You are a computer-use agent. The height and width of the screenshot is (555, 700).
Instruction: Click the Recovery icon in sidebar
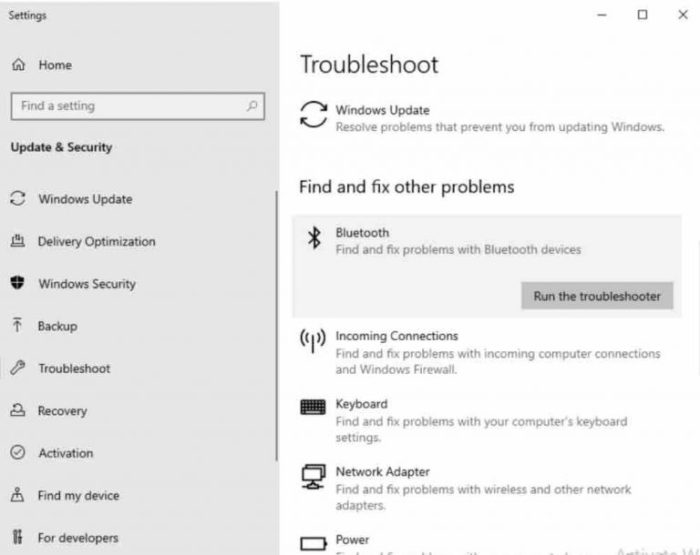tap(17, 411)
